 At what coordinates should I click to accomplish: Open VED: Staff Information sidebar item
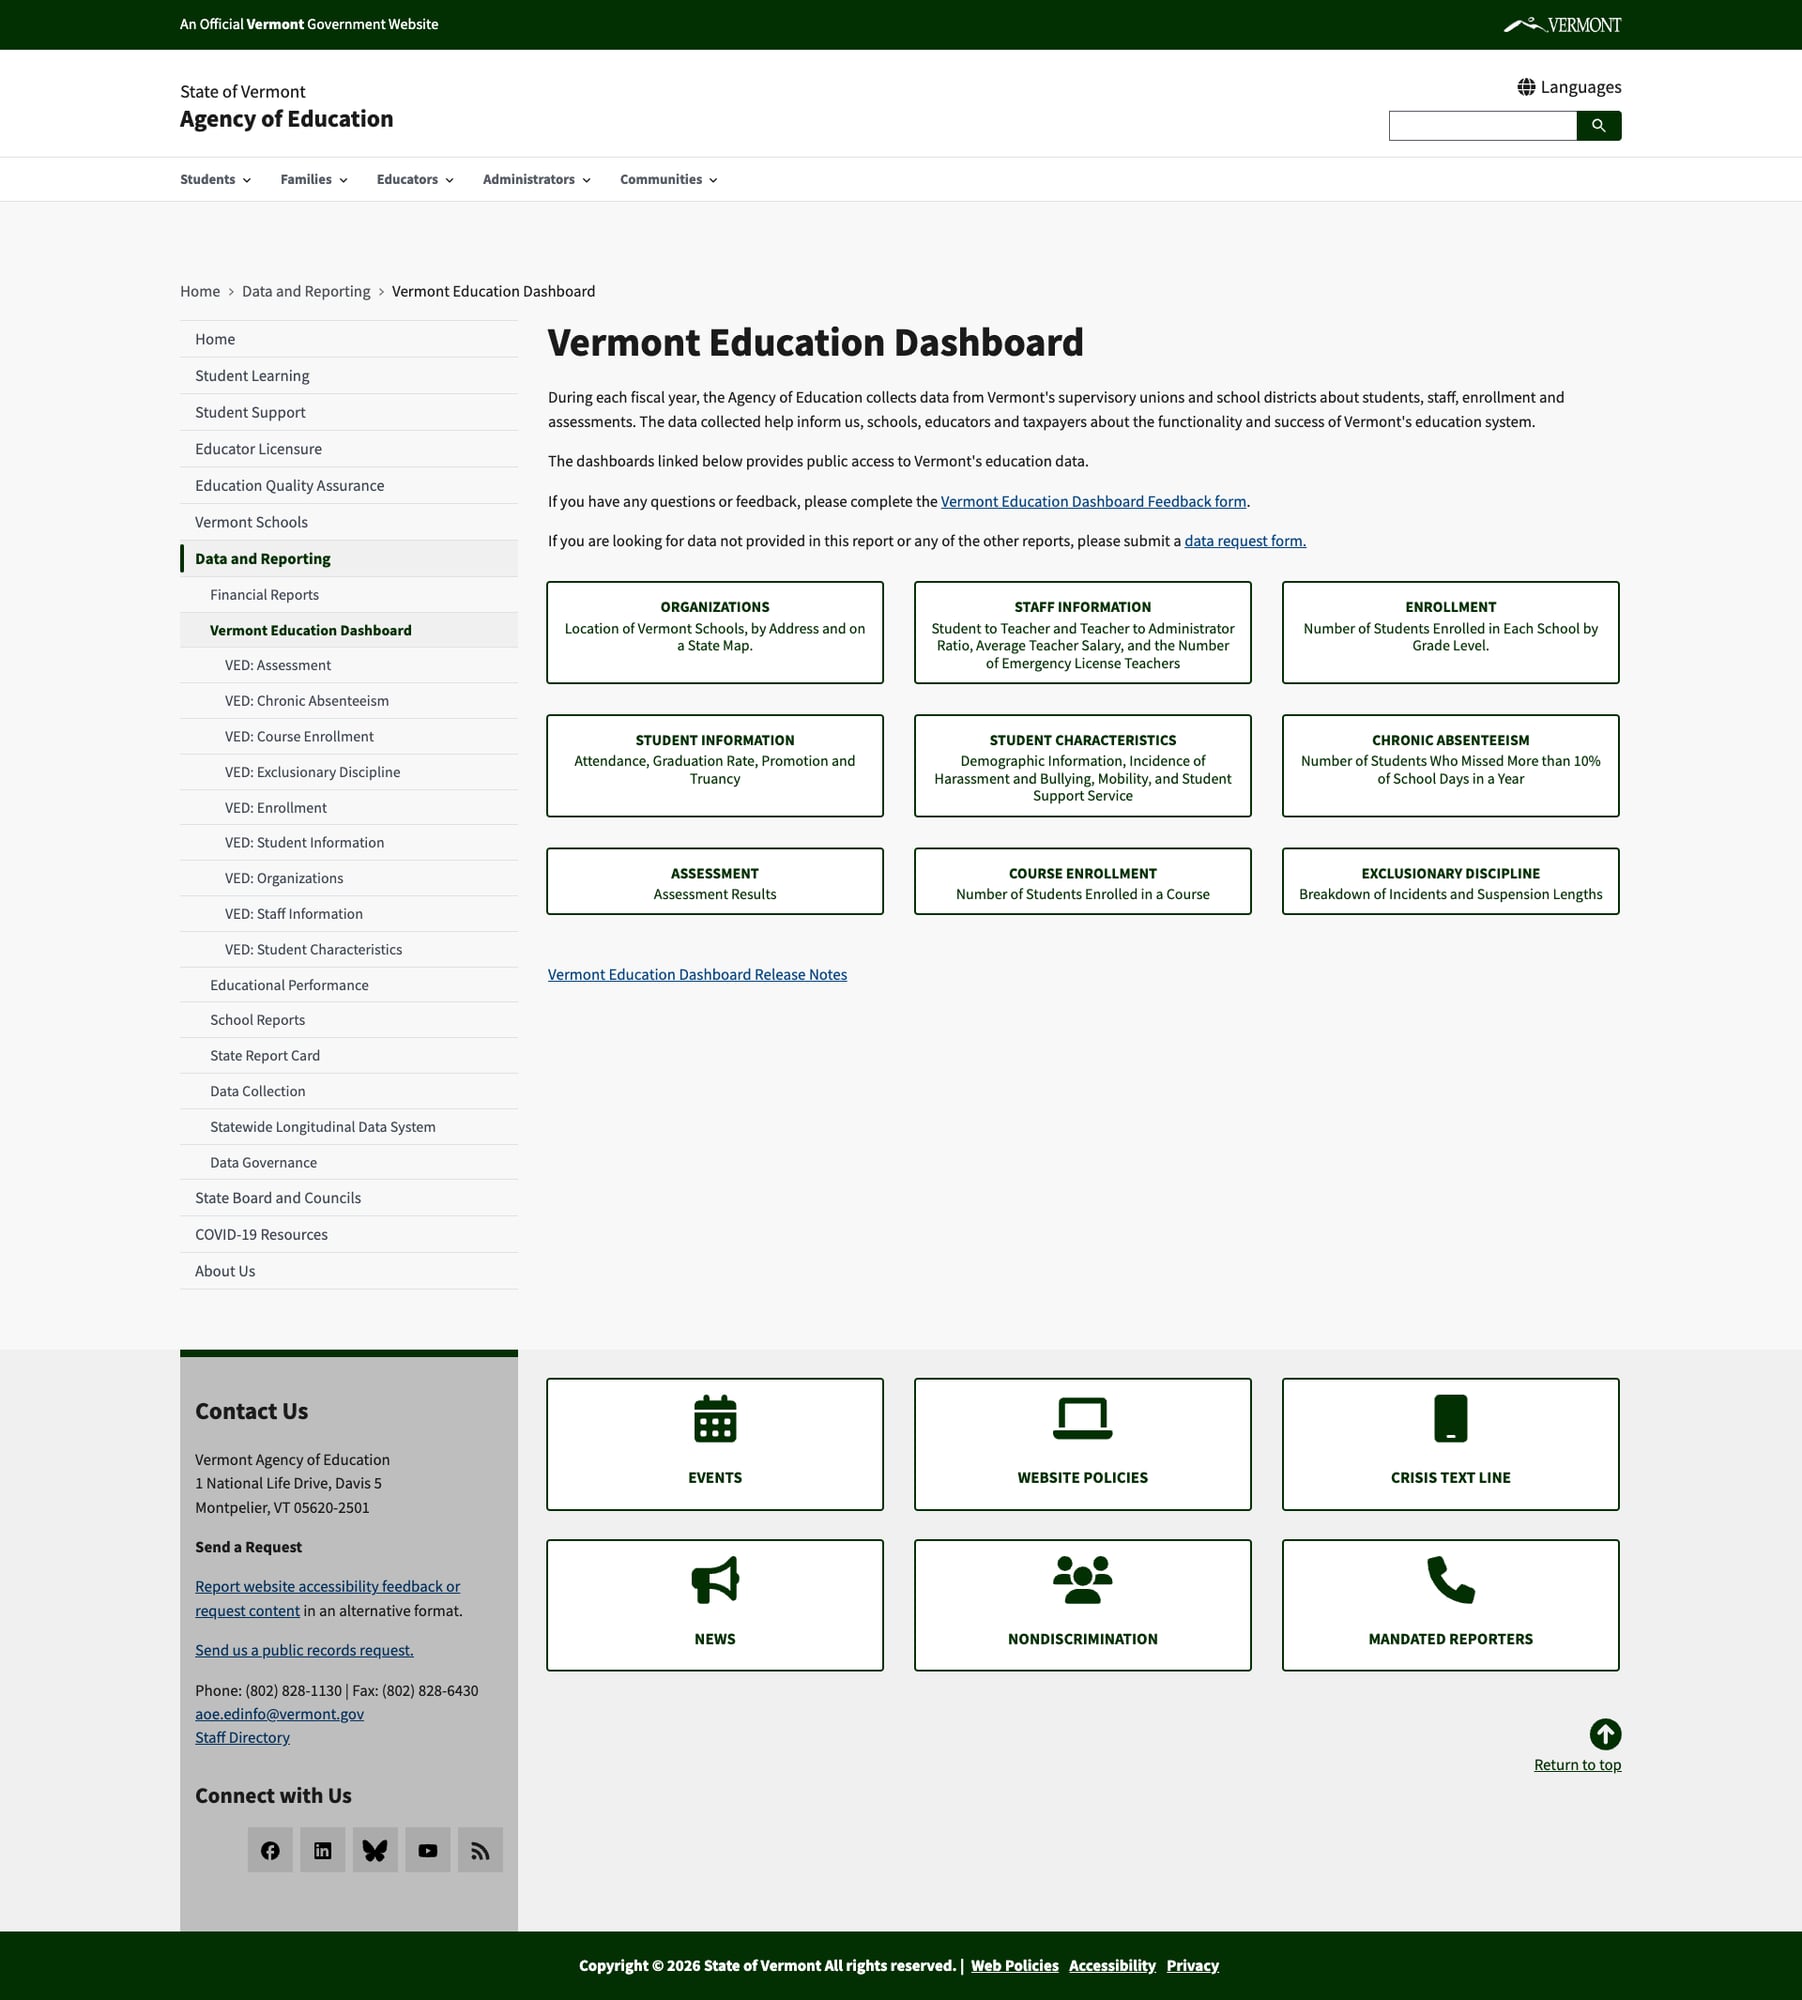349,914
